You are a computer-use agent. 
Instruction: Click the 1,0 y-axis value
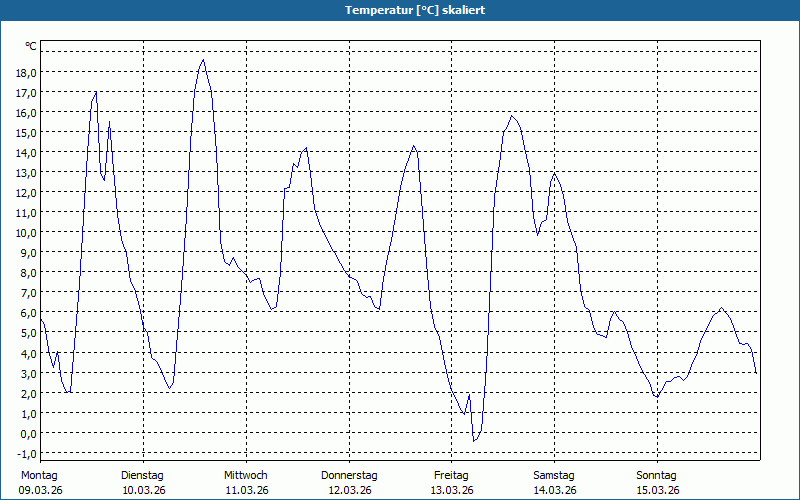[29, 413]
